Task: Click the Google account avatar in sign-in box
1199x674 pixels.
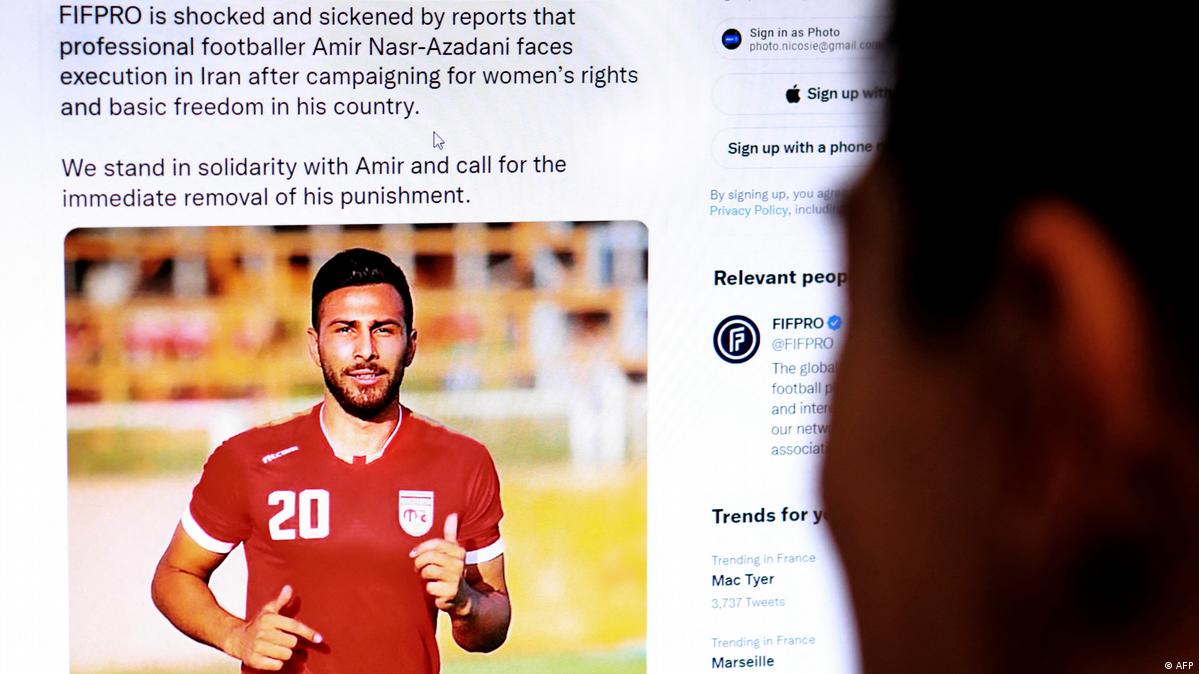Action: [732, 39]
